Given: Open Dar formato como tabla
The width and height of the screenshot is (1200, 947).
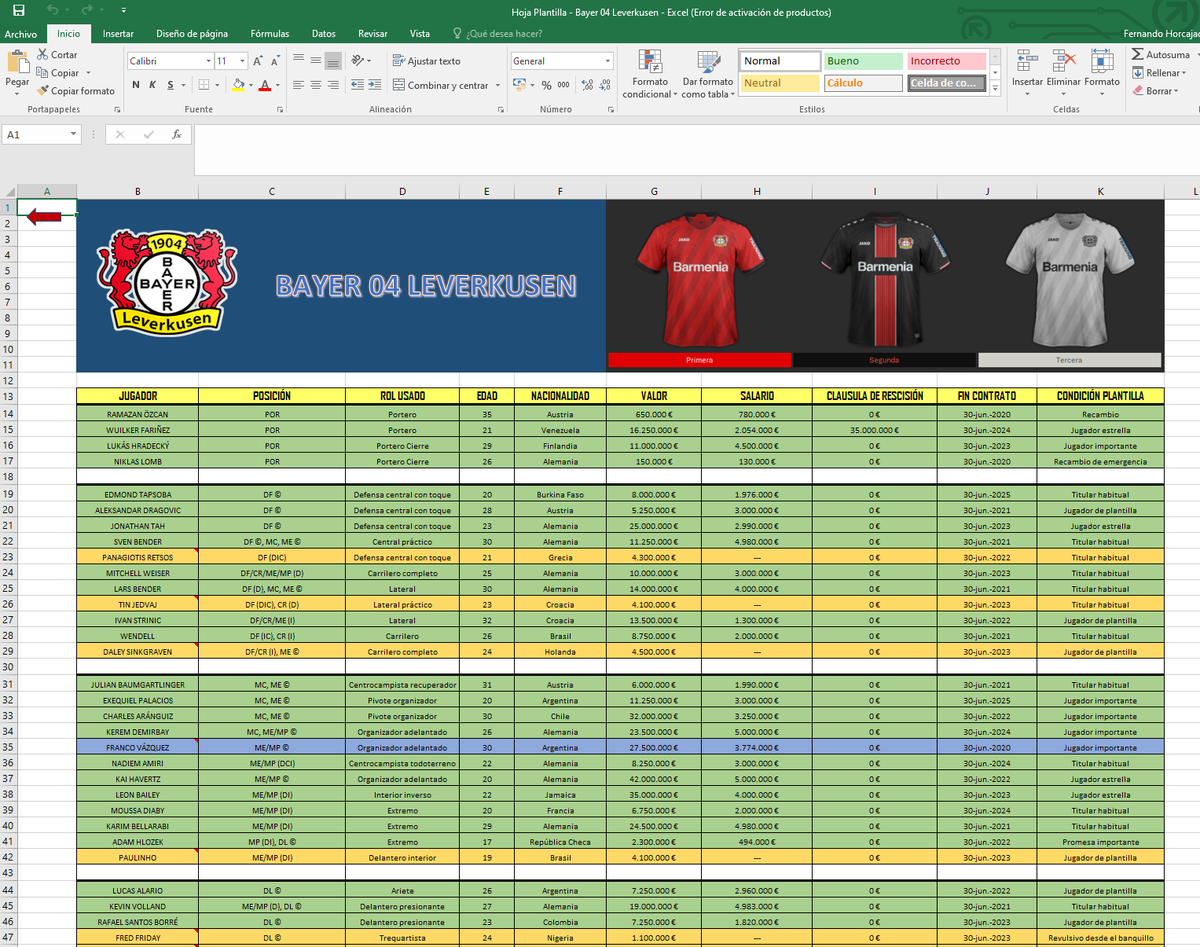Looking at the screenshot, I should 708,73.
